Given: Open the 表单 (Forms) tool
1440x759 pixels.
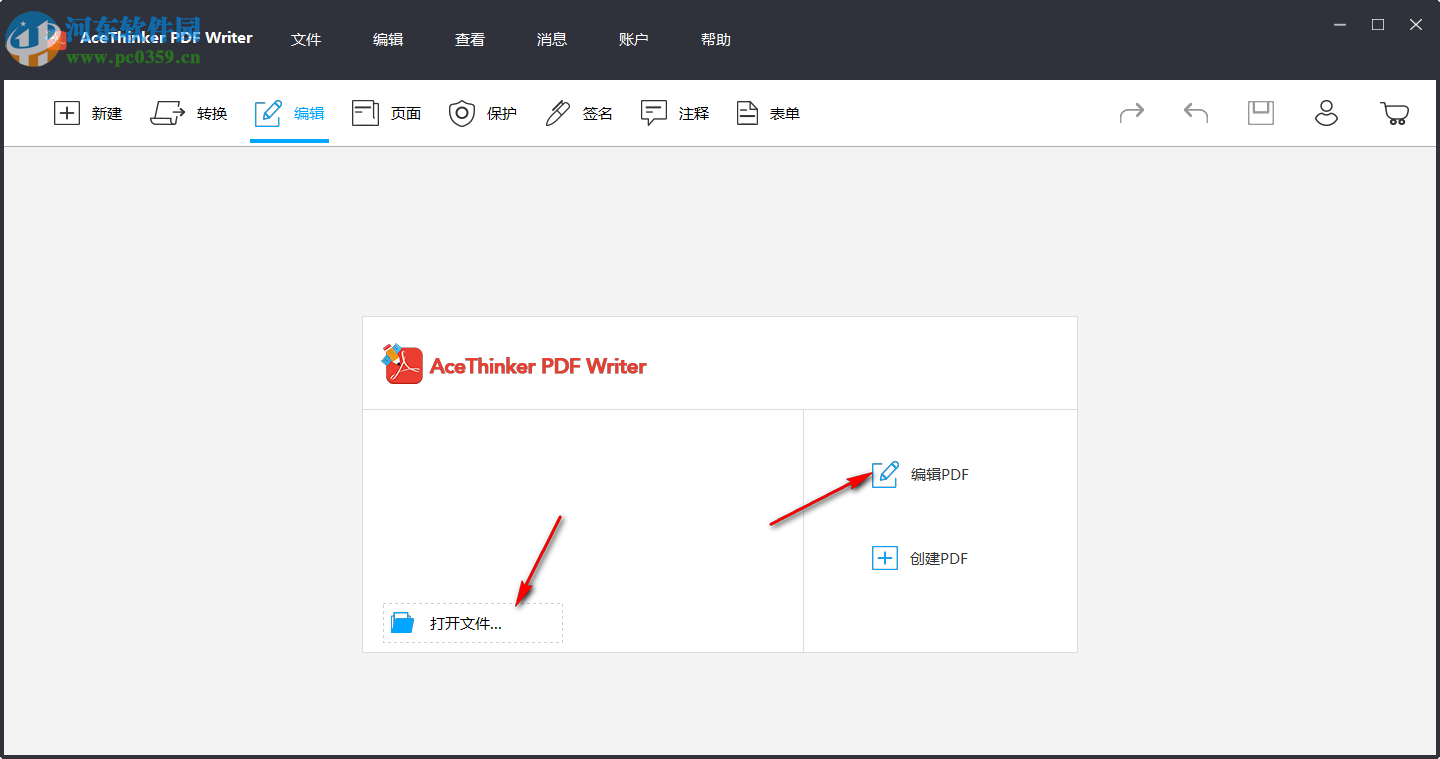Looking at the screenshot, I should pos(767,113).
